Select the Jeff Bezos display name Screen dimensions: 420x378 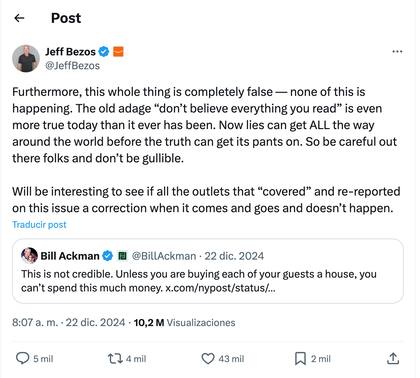(x=70, y=52)
